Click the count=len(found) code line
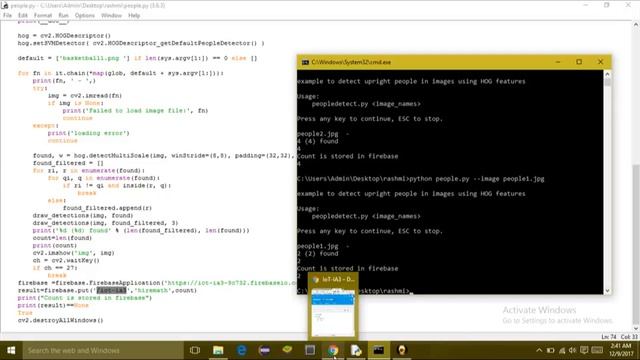The image size is (640, 360). (62, 238)
